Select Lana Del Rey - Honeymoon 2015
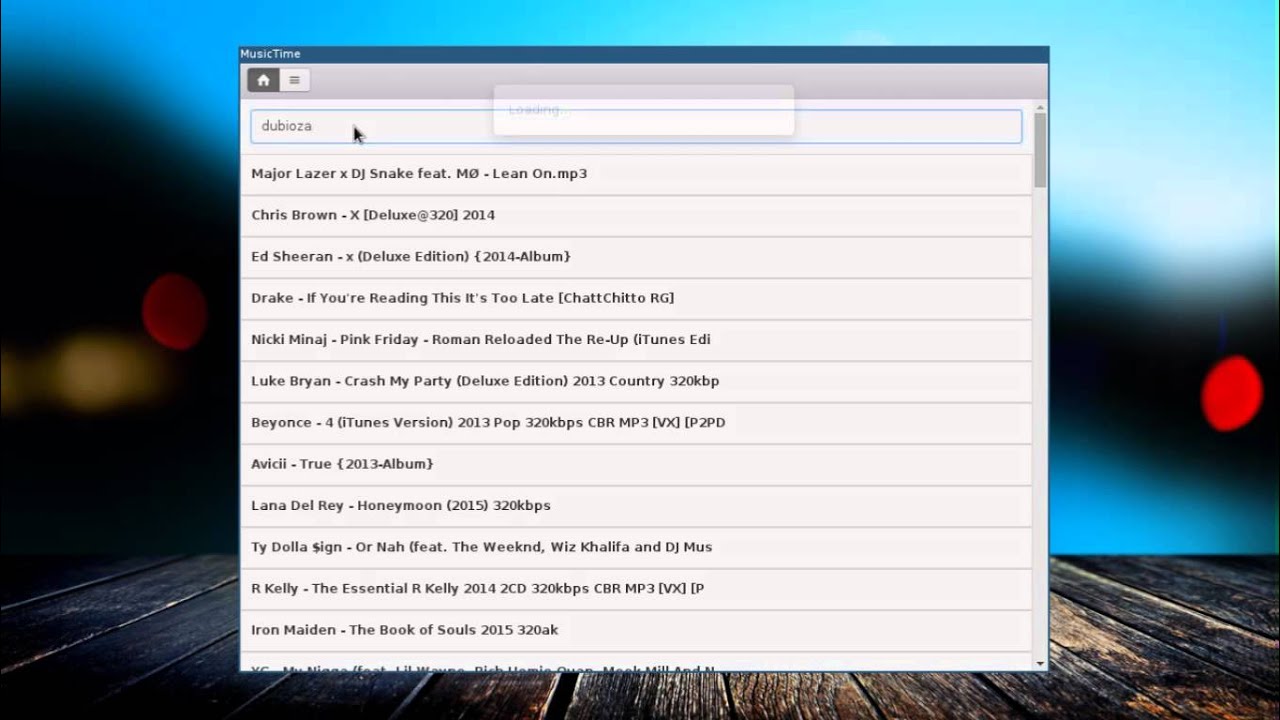 coord(636,506)
